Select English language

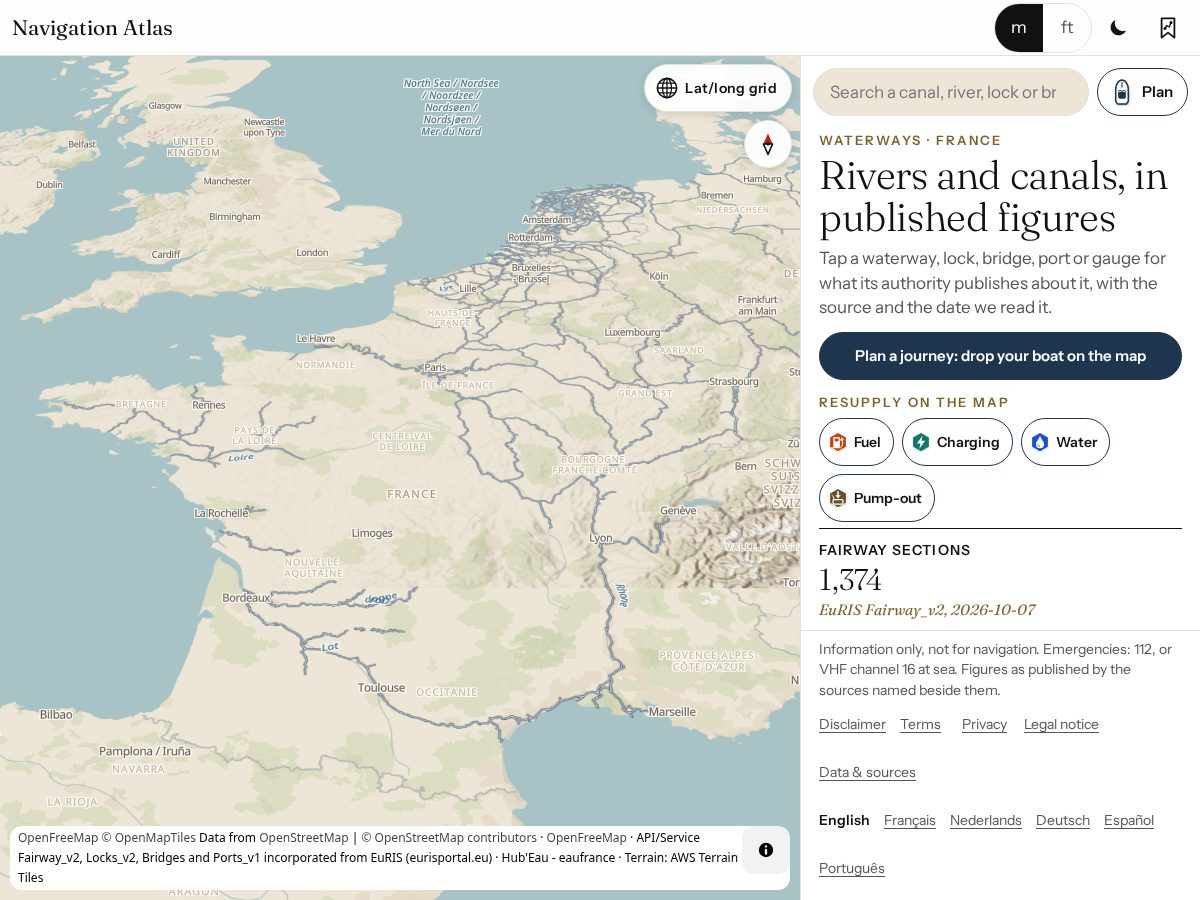pos(844,820)
